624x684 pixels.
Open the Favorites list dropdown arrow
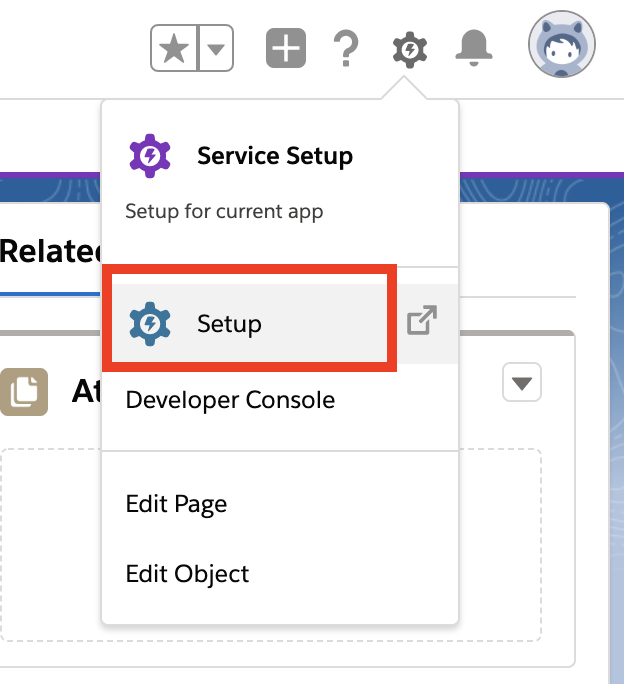click(217, 49)
